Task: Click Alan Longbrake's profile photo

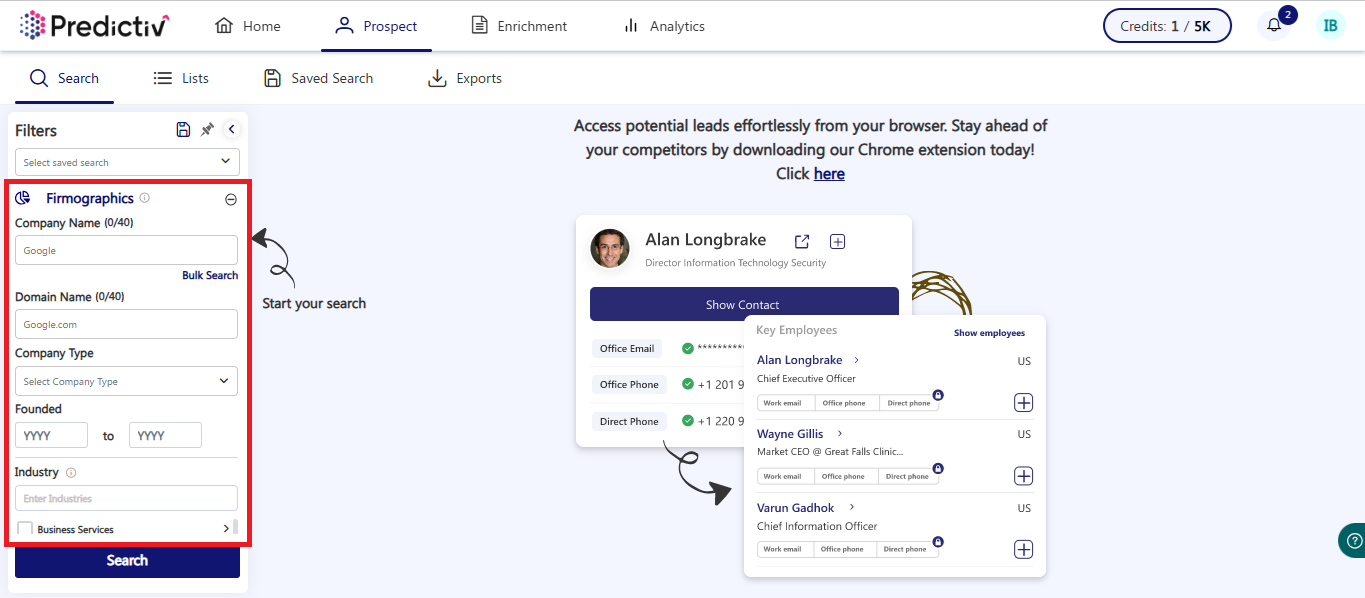Action: [x=610, y=249]
